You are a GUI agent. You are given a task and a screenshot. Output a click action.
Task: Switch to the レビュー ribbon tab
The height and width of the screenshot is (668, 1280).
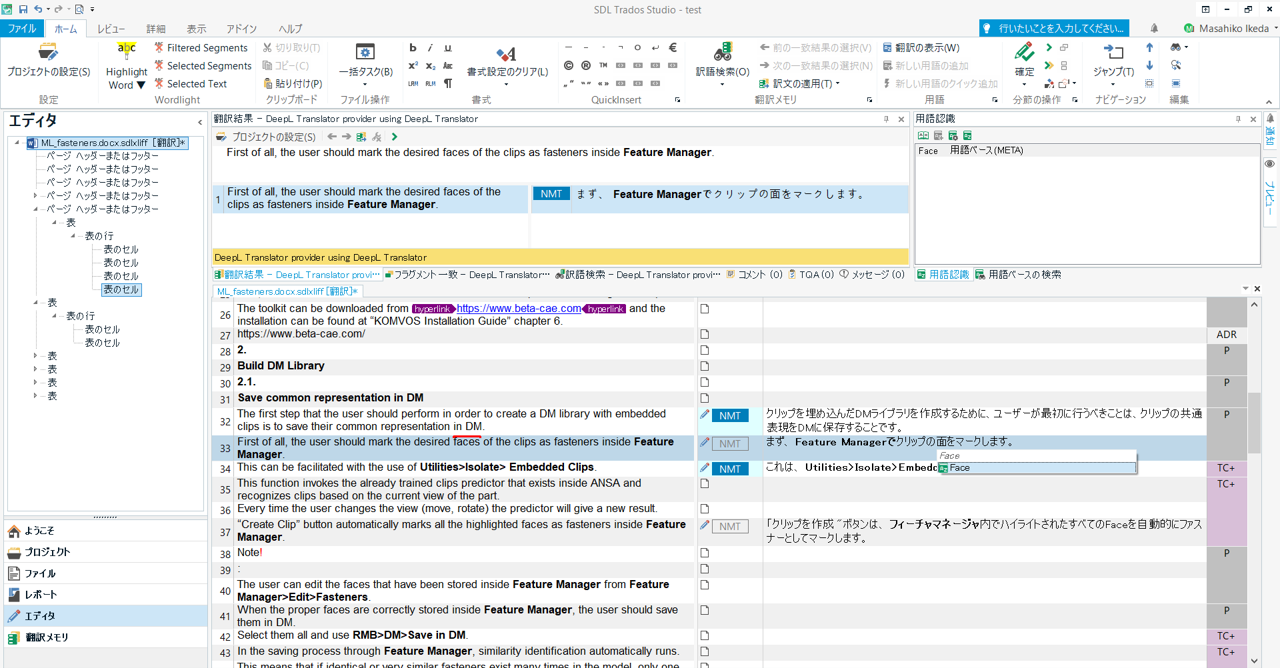pyautogui.click(x=111, y=29)
